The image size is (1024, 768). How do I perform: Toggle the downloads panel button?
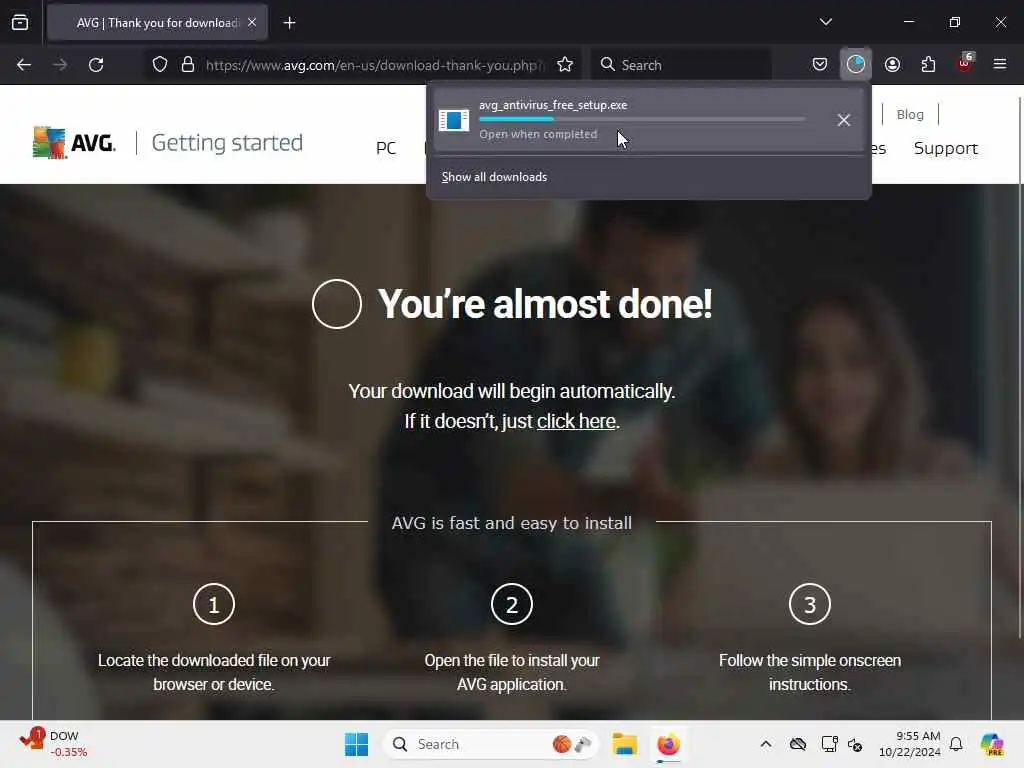click(x=856, y=64)
